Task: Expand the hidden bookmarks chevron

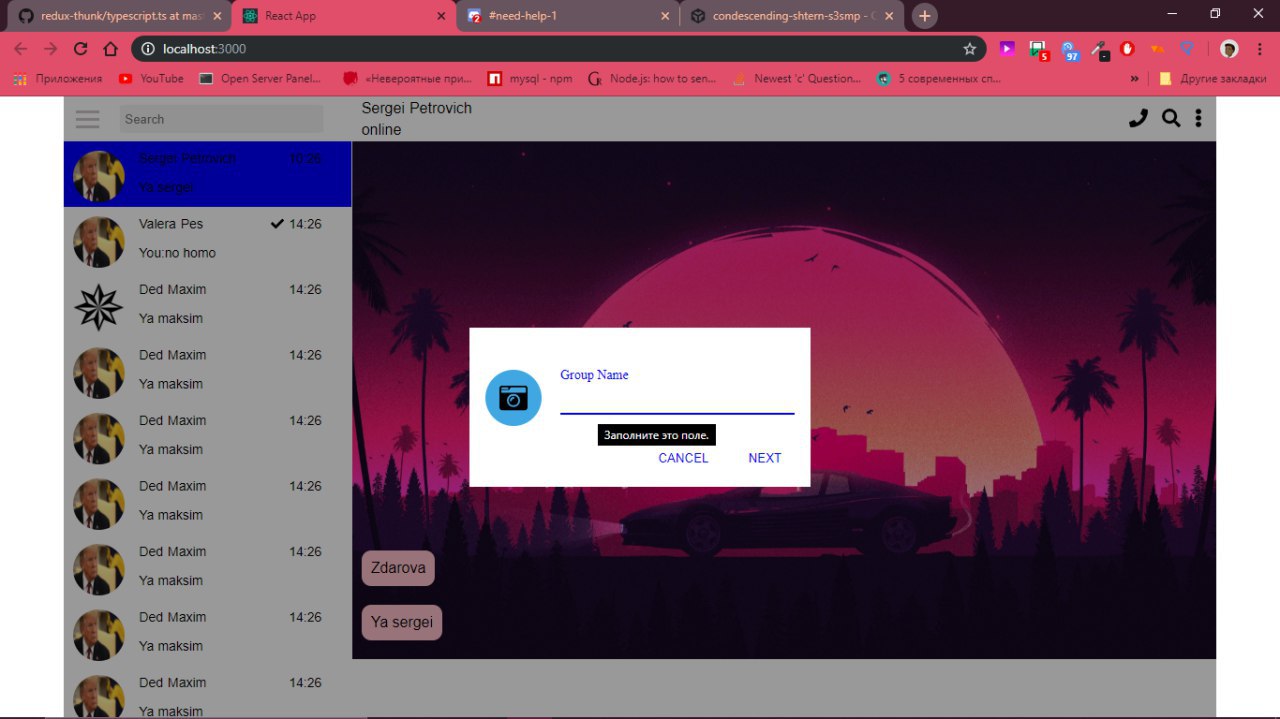Action: (x=1135, y=79)
